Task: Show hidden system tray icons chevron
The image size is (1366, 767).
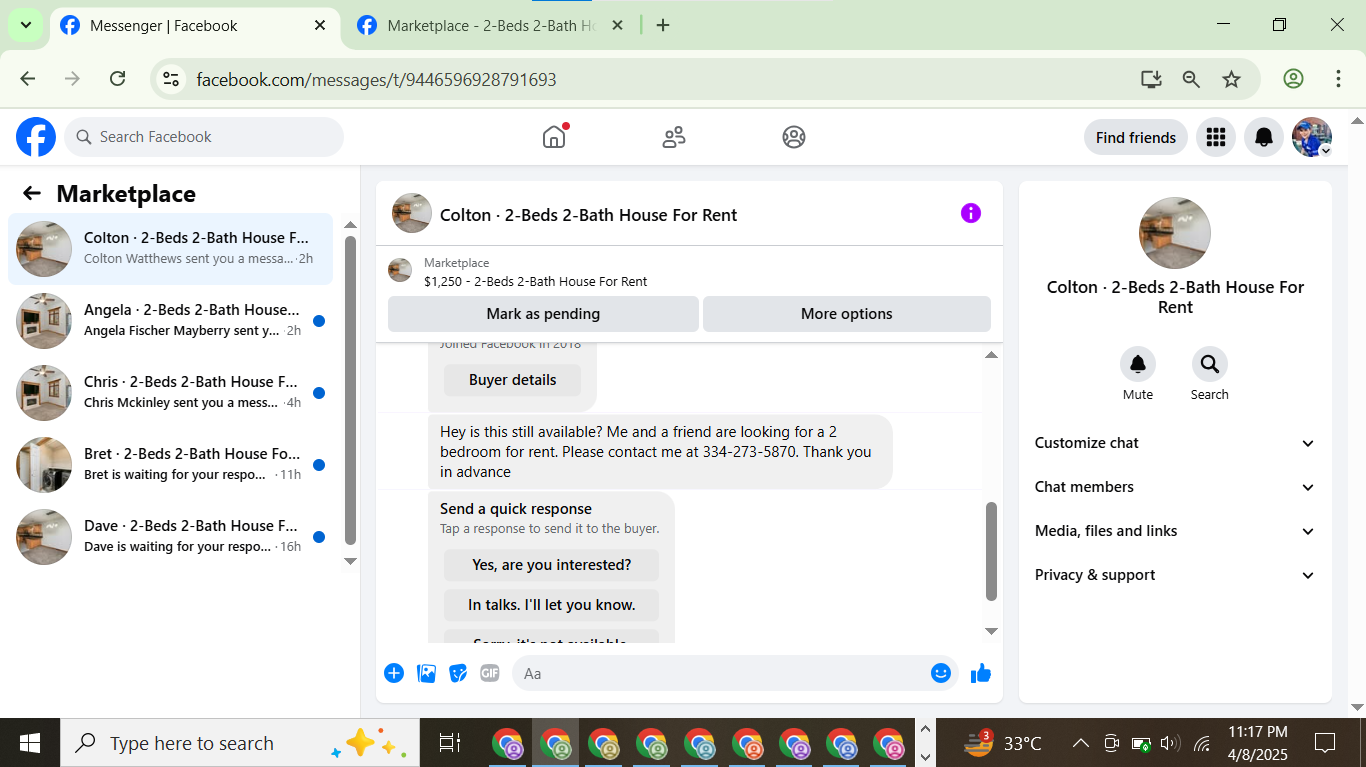Action: tap(1080, 743)
